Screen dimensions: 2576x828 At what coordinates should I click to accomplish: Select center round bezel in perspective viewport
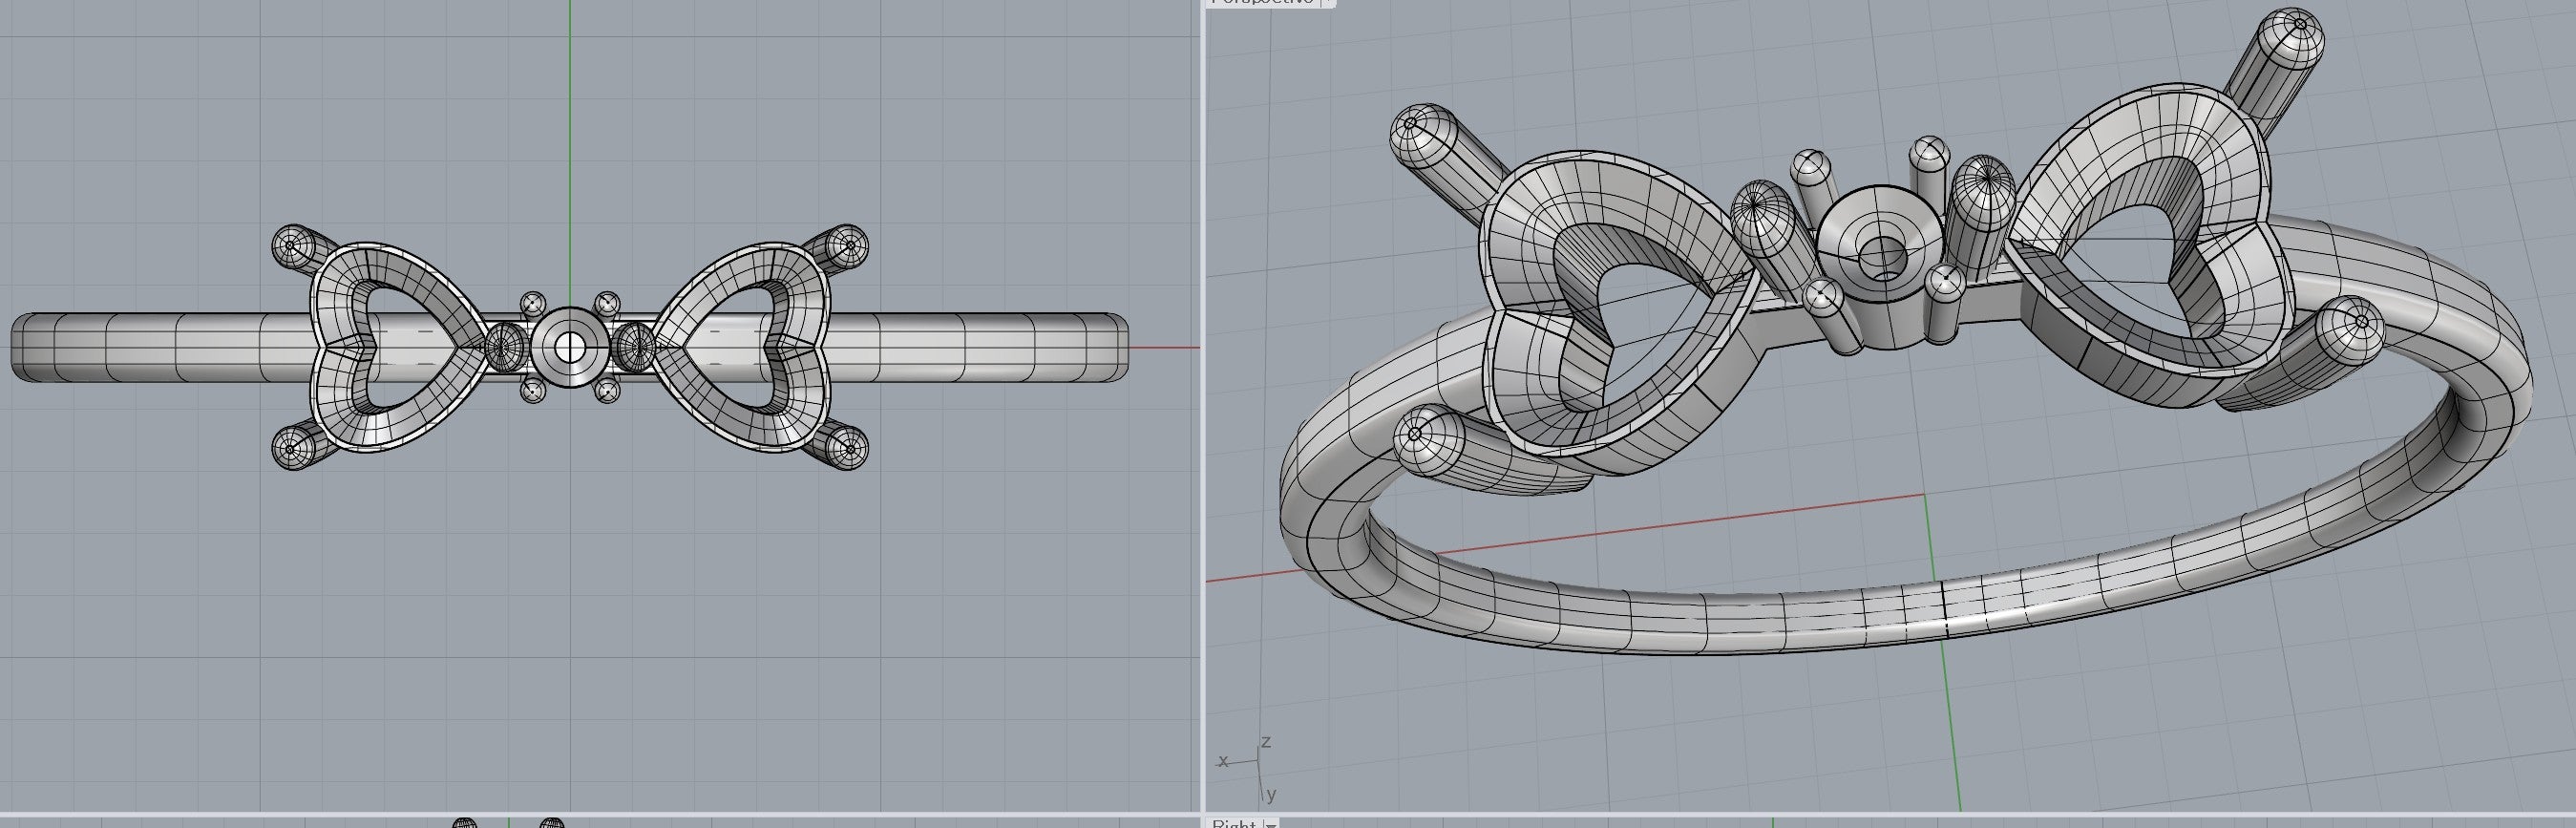pyautogui.click(x=1880, y=266)
